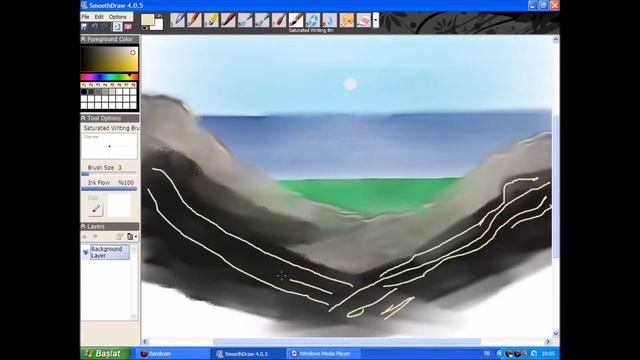Open the brush toolbar more-tools dropdown arrow
The width and height of the screenshot is (640, 360).
coord(376,20)
